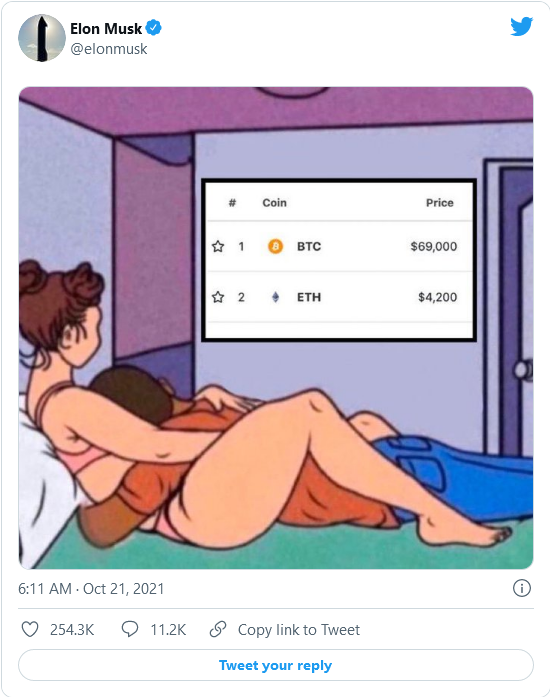
Task: Toggle the star next to BTC
Action: tap(218, 246)
